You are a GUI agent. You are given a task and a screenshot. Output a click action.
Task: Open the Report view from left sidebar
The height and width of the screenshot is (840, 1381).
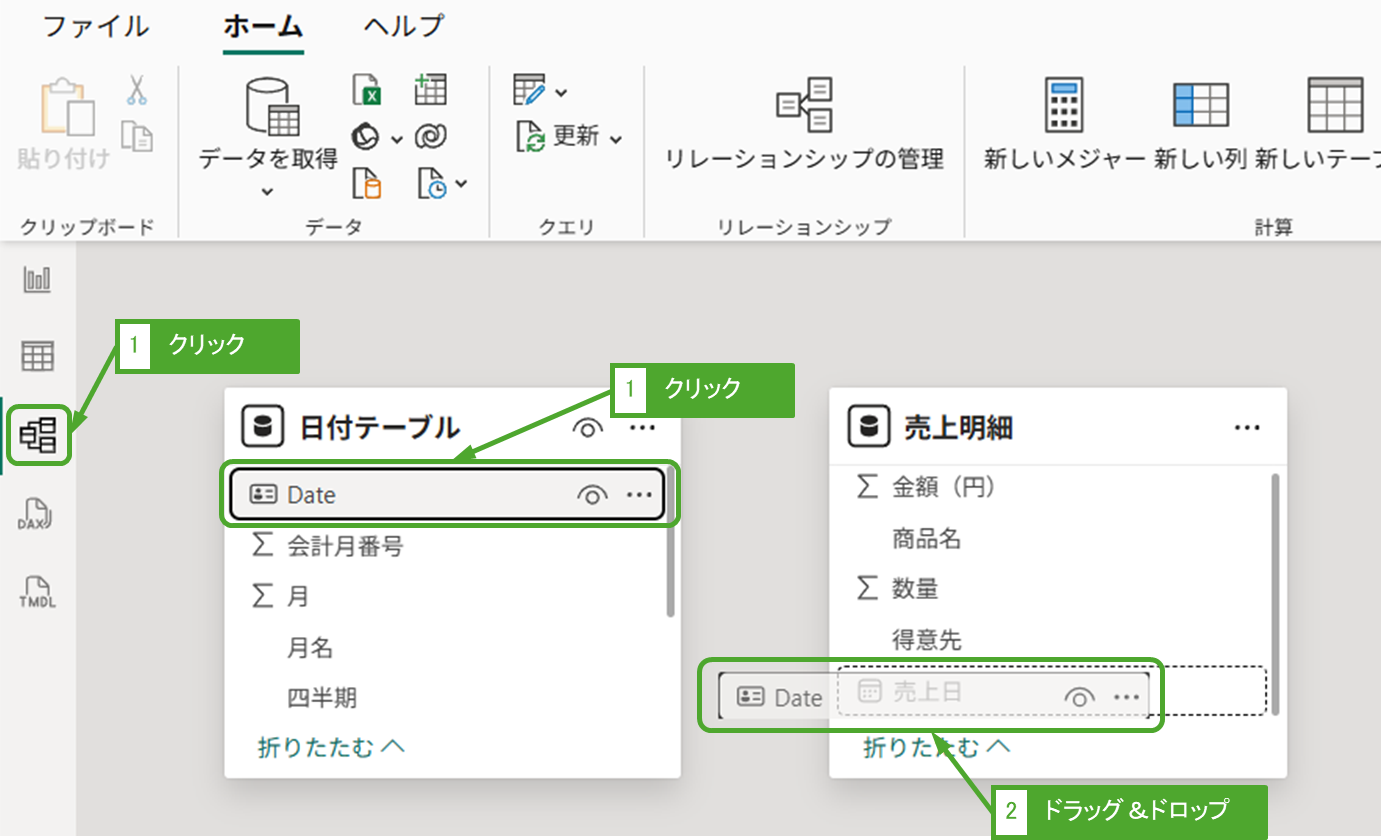[37, 280]
